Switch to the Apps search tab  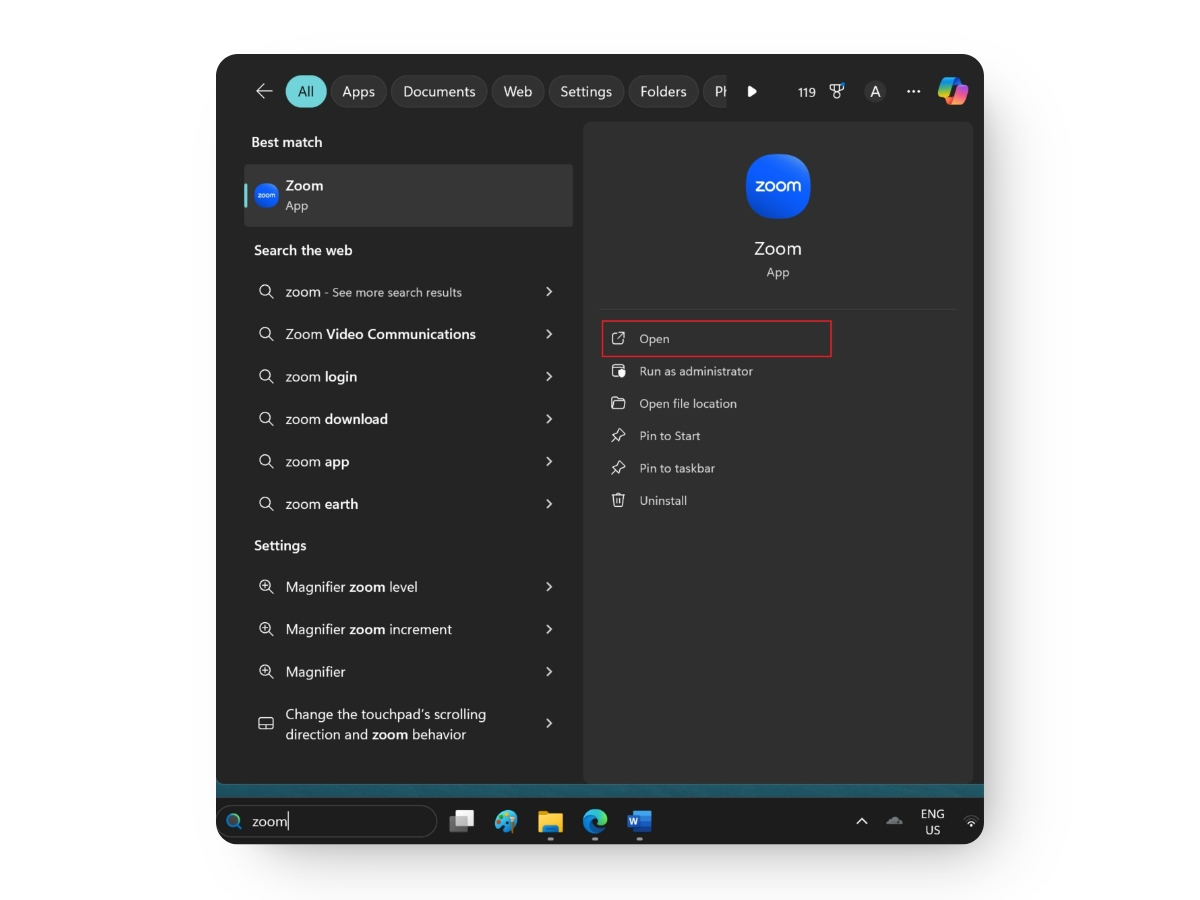358,91
